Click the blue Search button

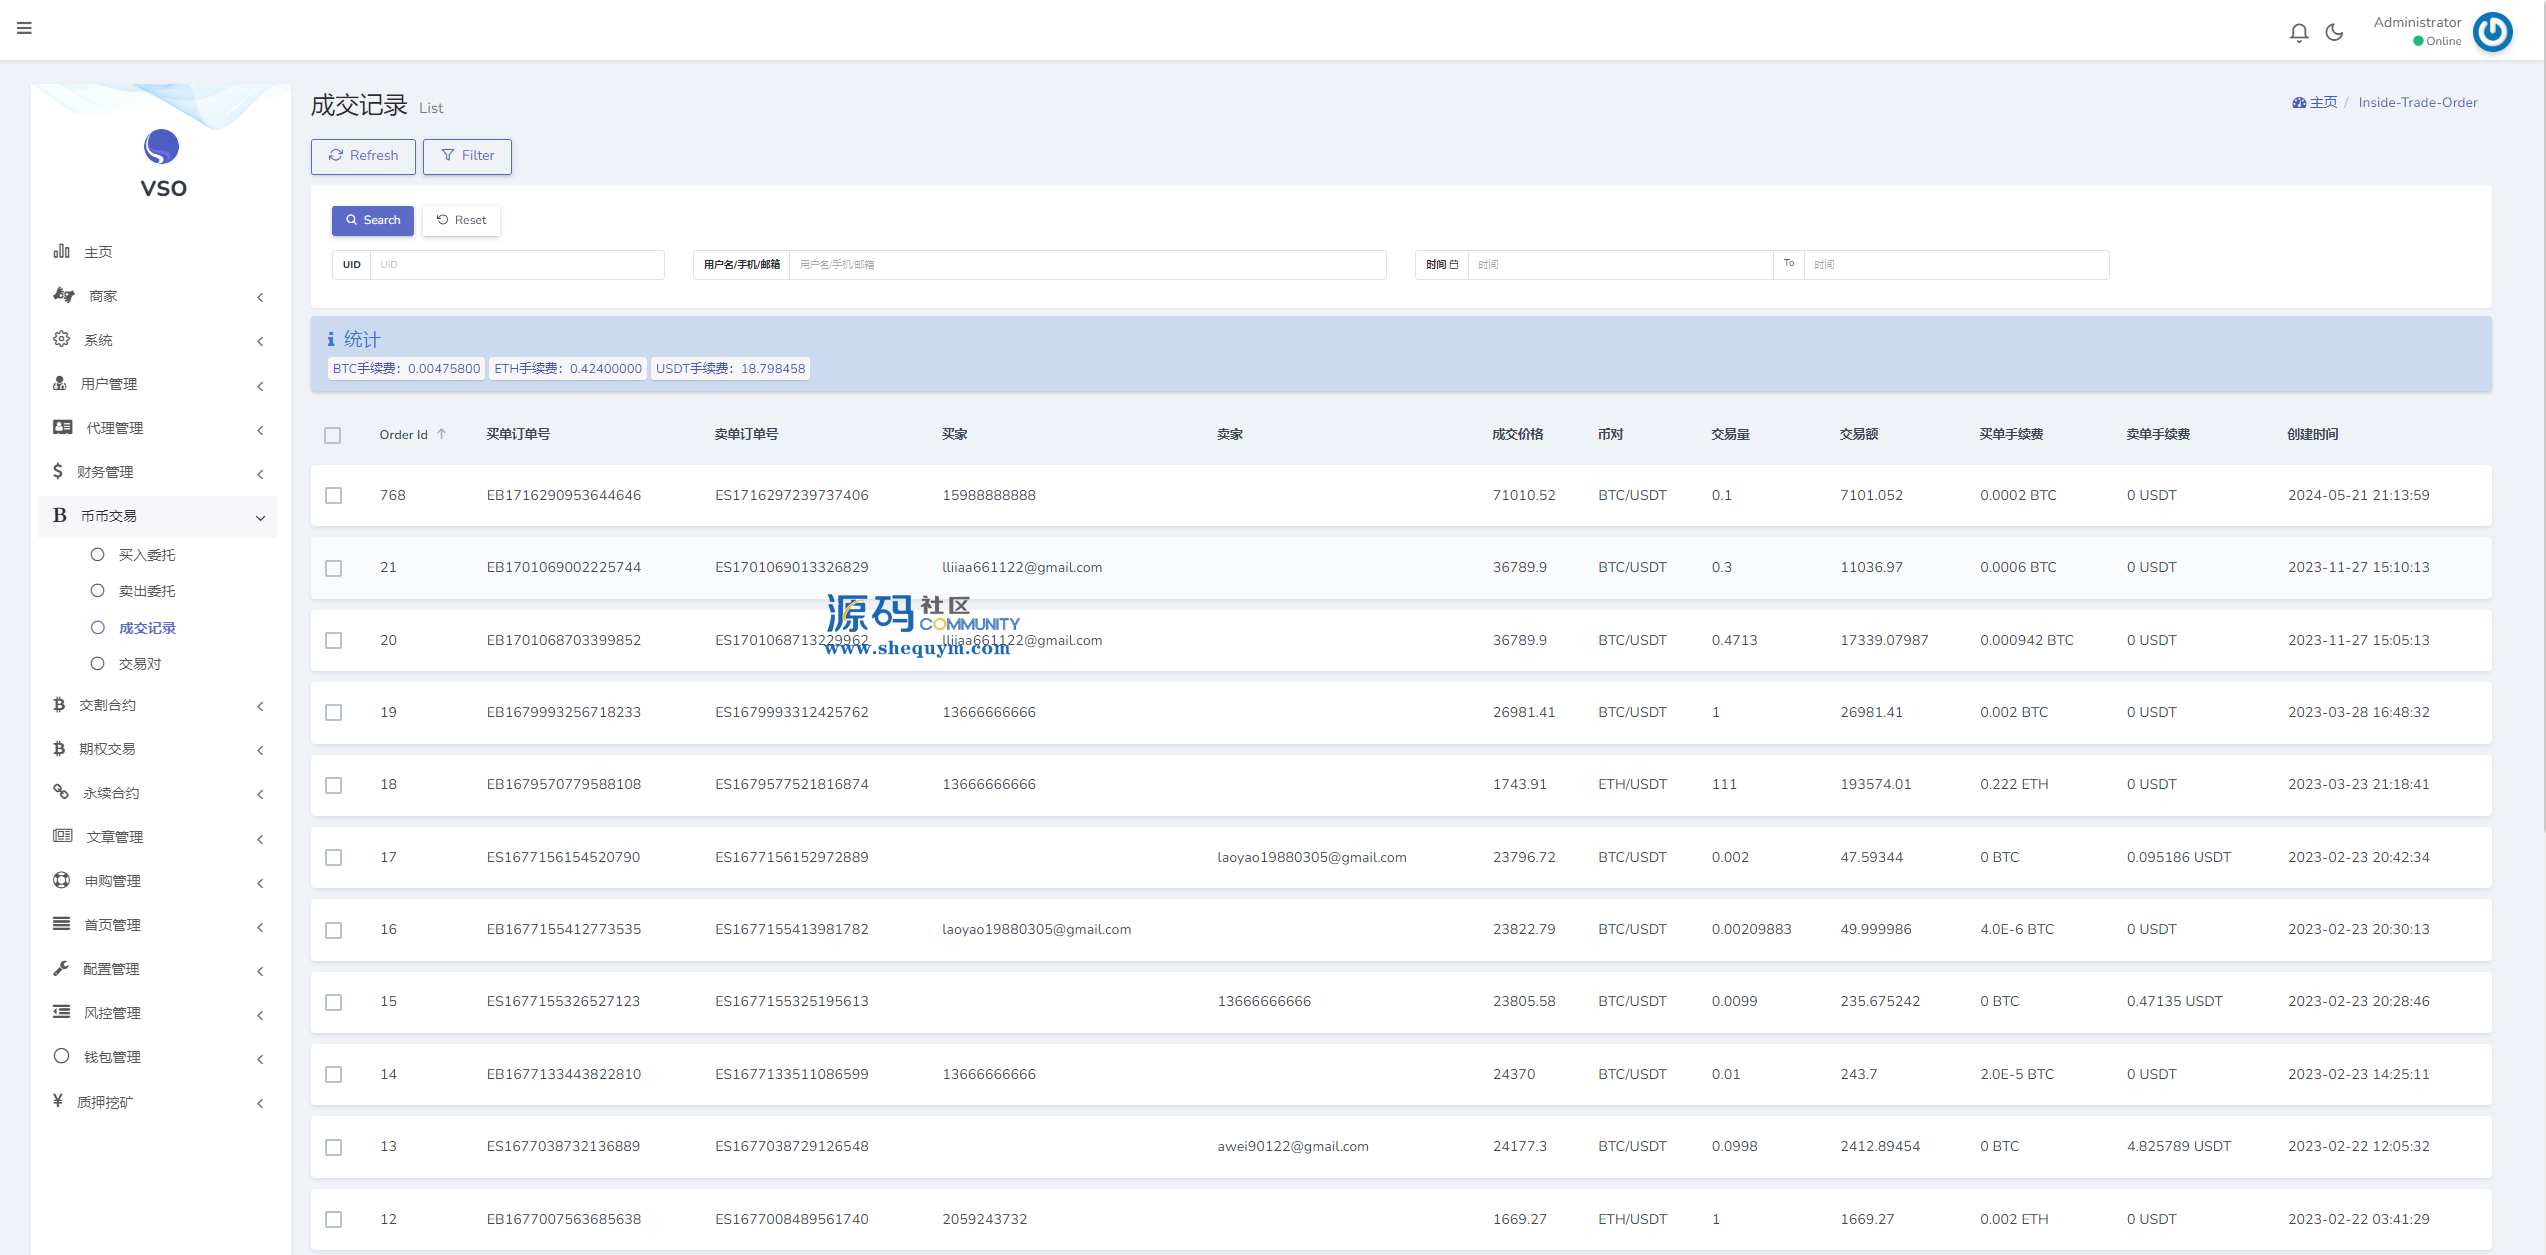click(x=373, y=220)
